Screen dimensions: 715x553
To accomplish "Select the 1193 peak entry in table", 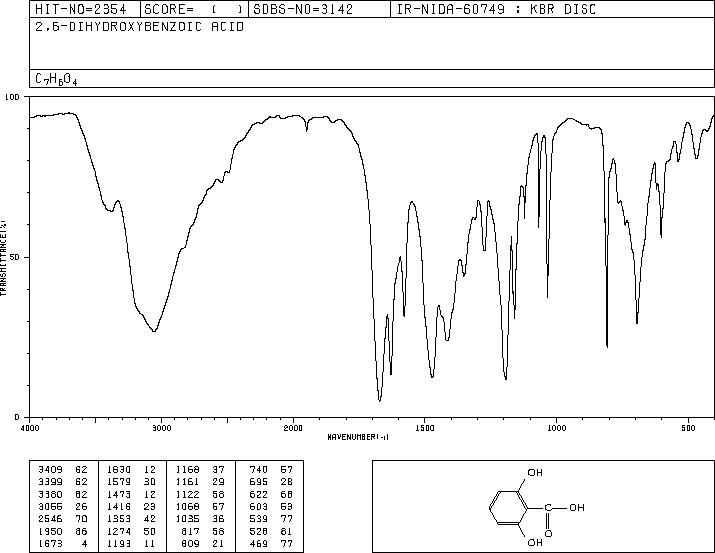I will coord(132,544).
